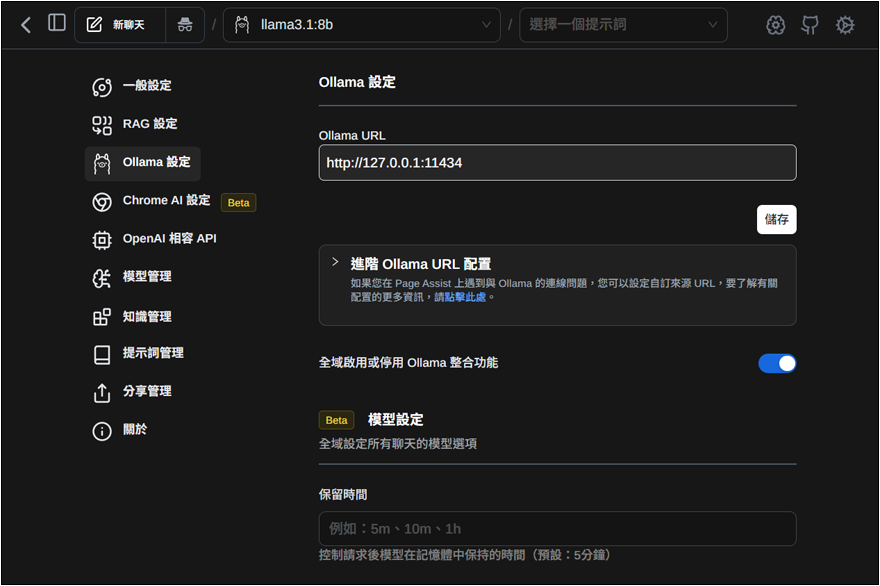Click the 模型設定 section heading
This screenshot has height=586, width=880.
[x=396, y=420]
